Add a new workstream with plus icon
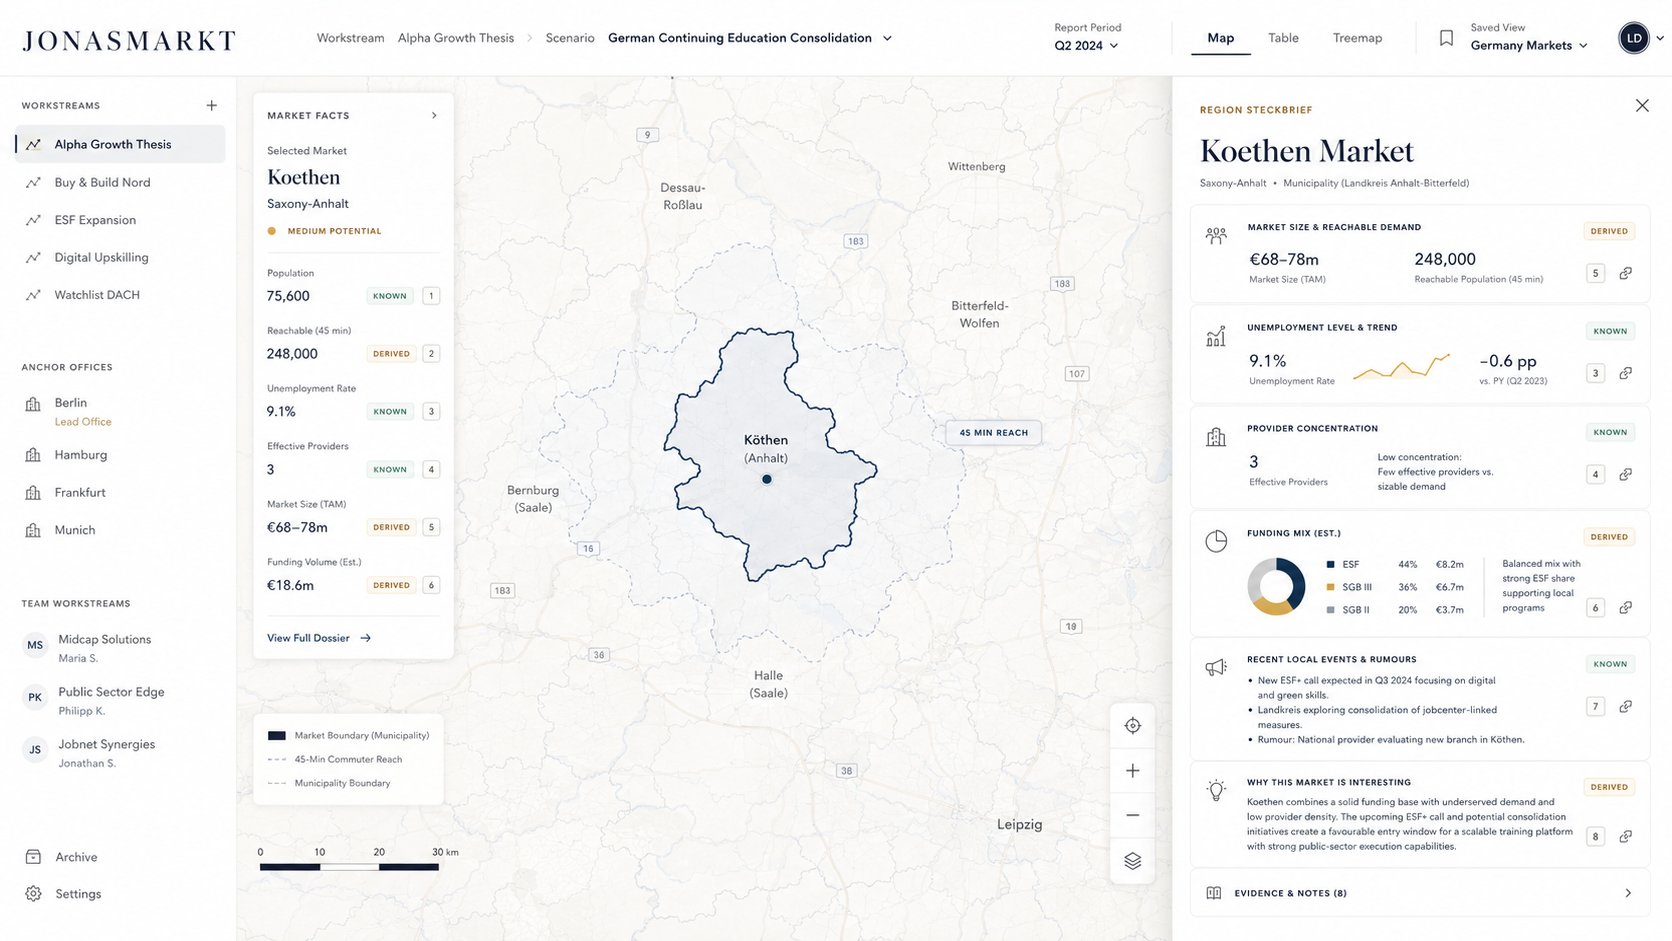 pyautogui.click(x=211, y=105)
